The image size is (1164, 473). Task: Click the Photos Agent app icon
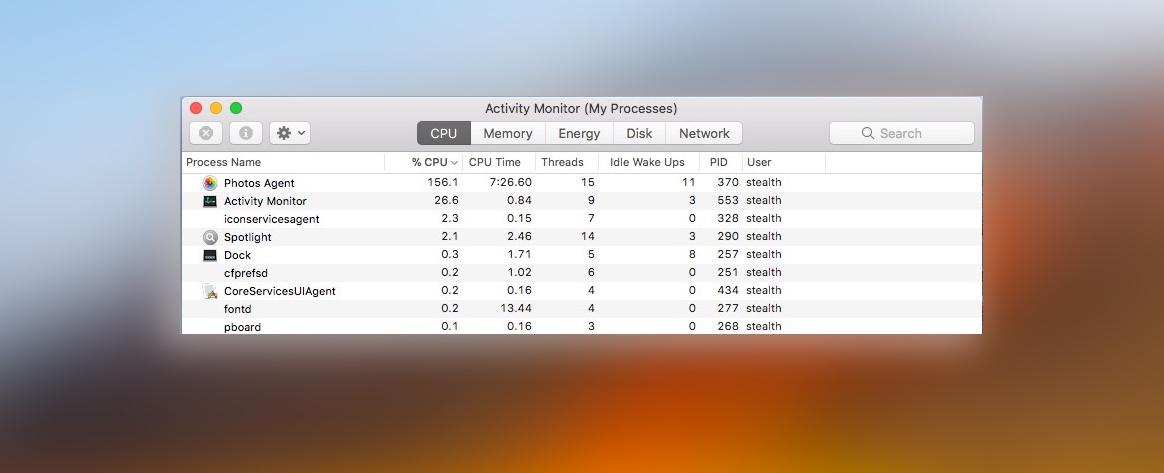click(209, 183)
